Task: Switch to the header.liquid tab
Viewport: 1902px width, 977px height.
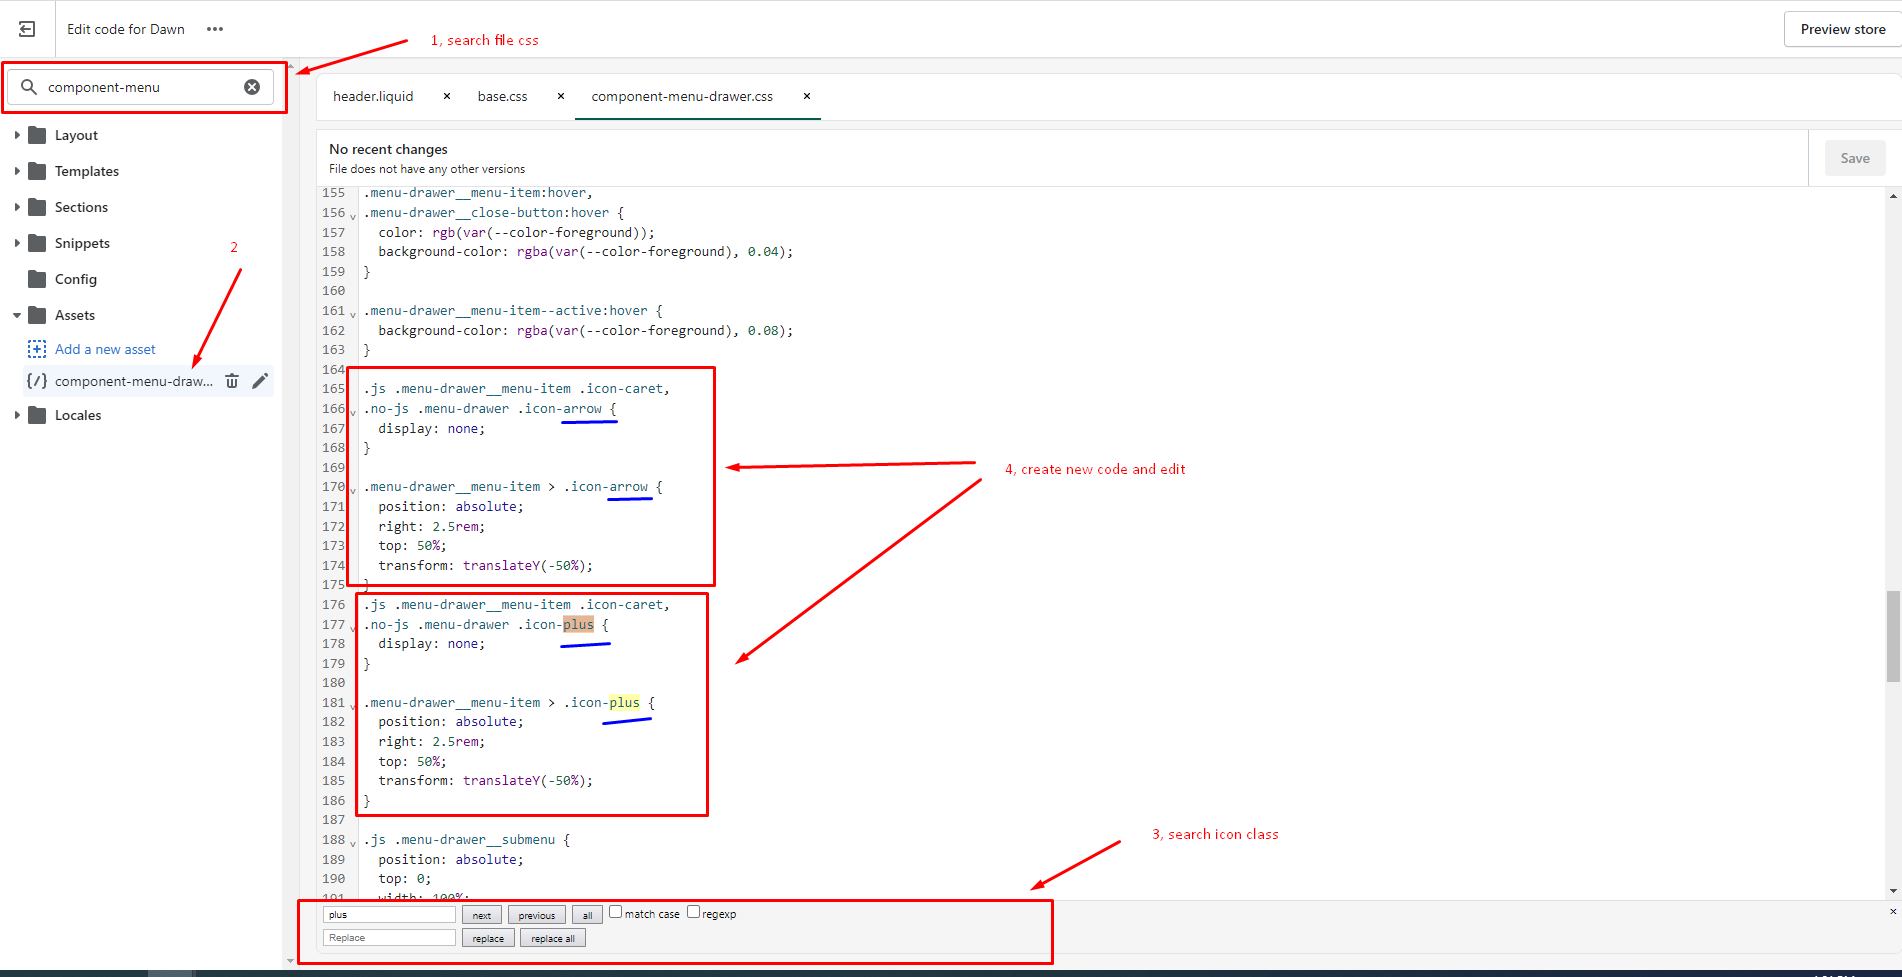Action: [x=373, y=96]
